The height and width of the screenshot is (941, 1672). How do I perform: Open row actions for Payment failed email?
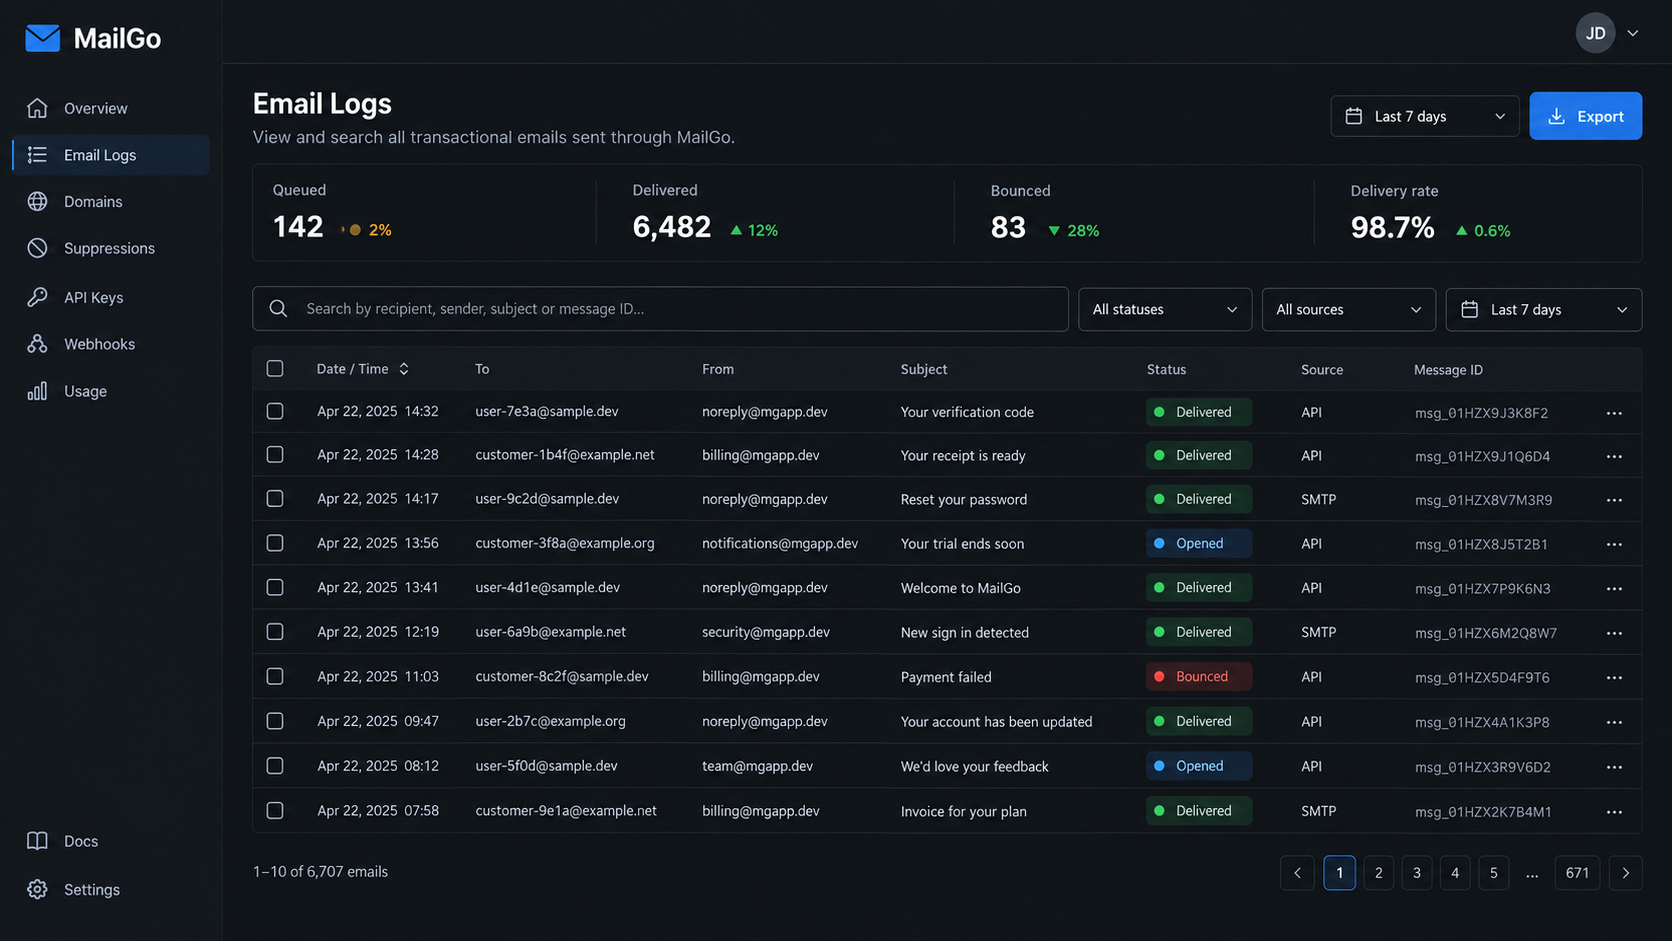pos(1614,677)
